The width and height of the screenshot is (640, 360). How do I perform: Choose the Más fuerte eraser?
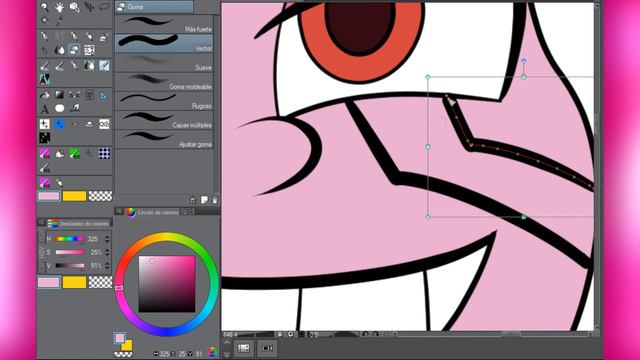coord(164,24)
